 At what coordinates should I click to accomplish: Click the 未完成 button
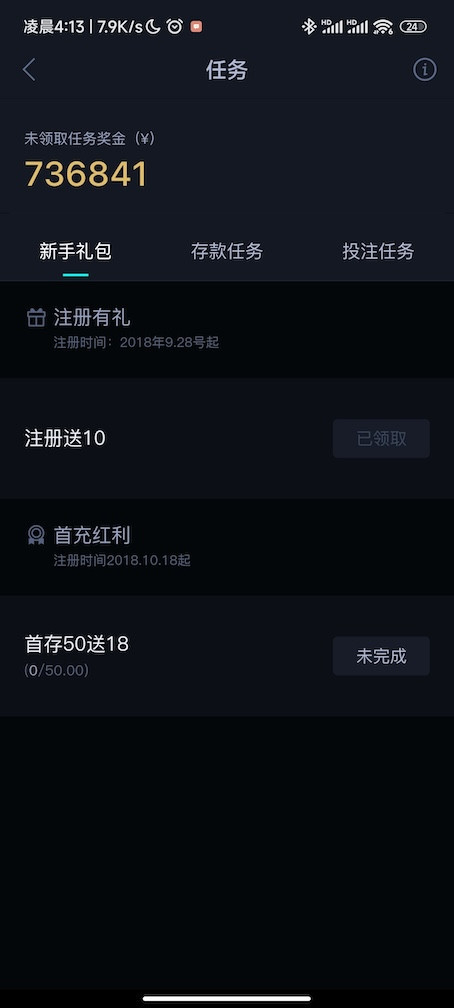coord(381,656)
